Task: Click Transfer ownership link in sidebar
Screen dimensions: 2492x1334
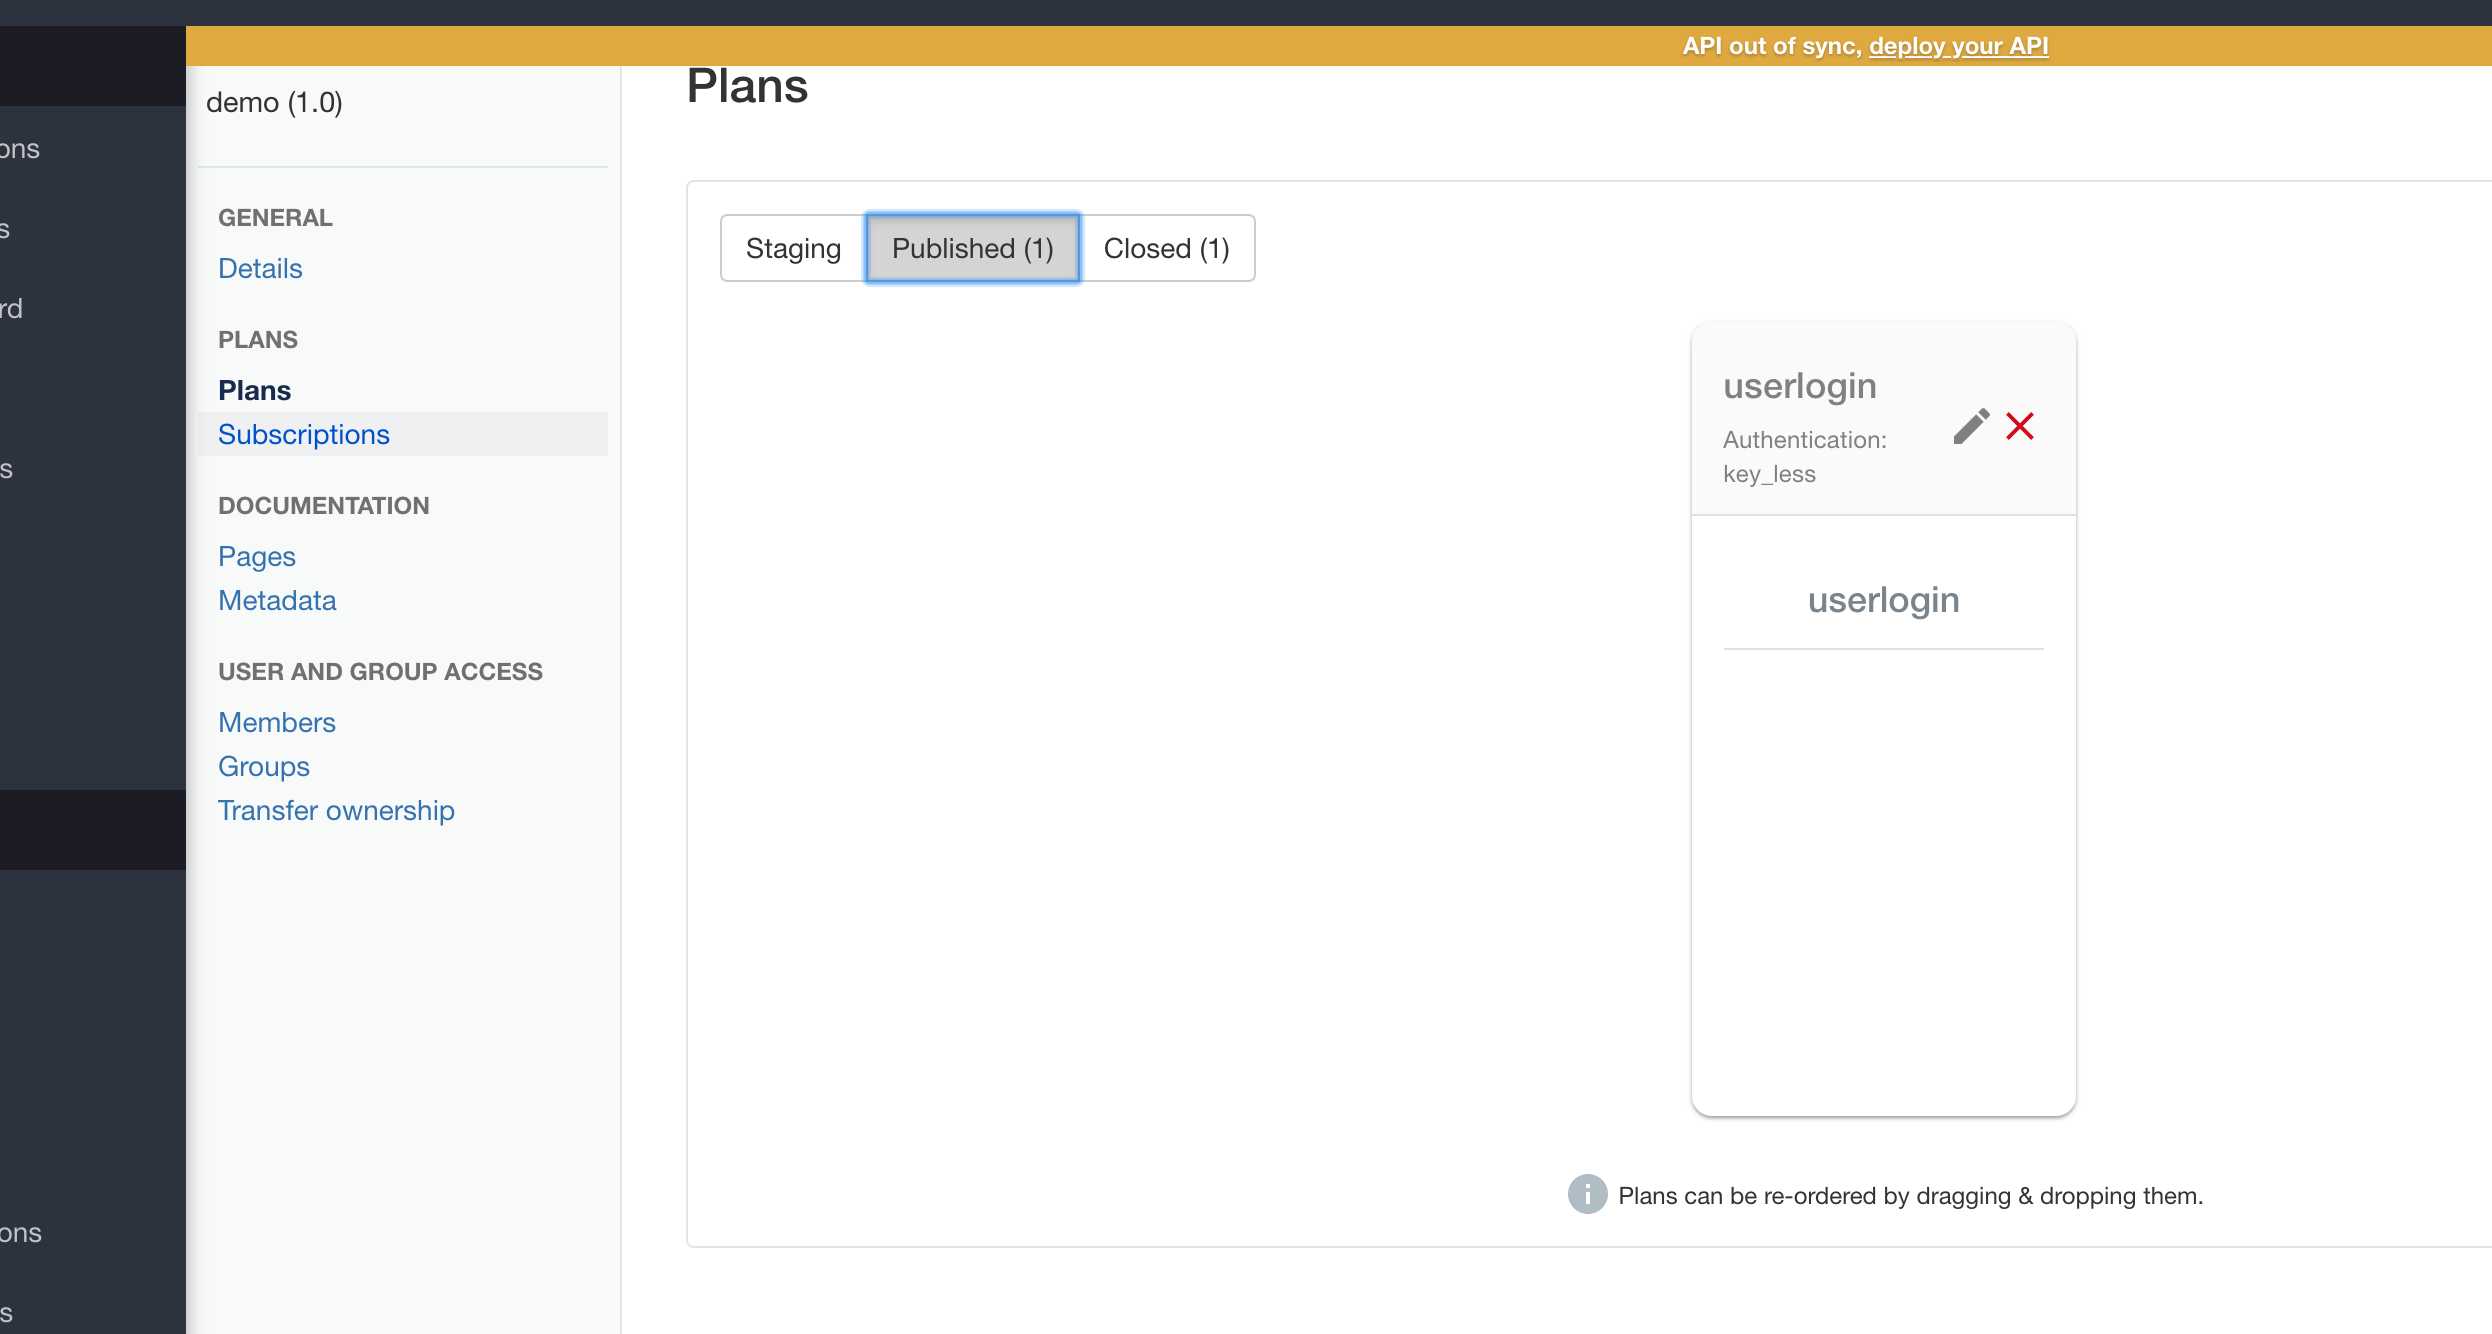Action: pyautogui.click(x=336, y=810)
